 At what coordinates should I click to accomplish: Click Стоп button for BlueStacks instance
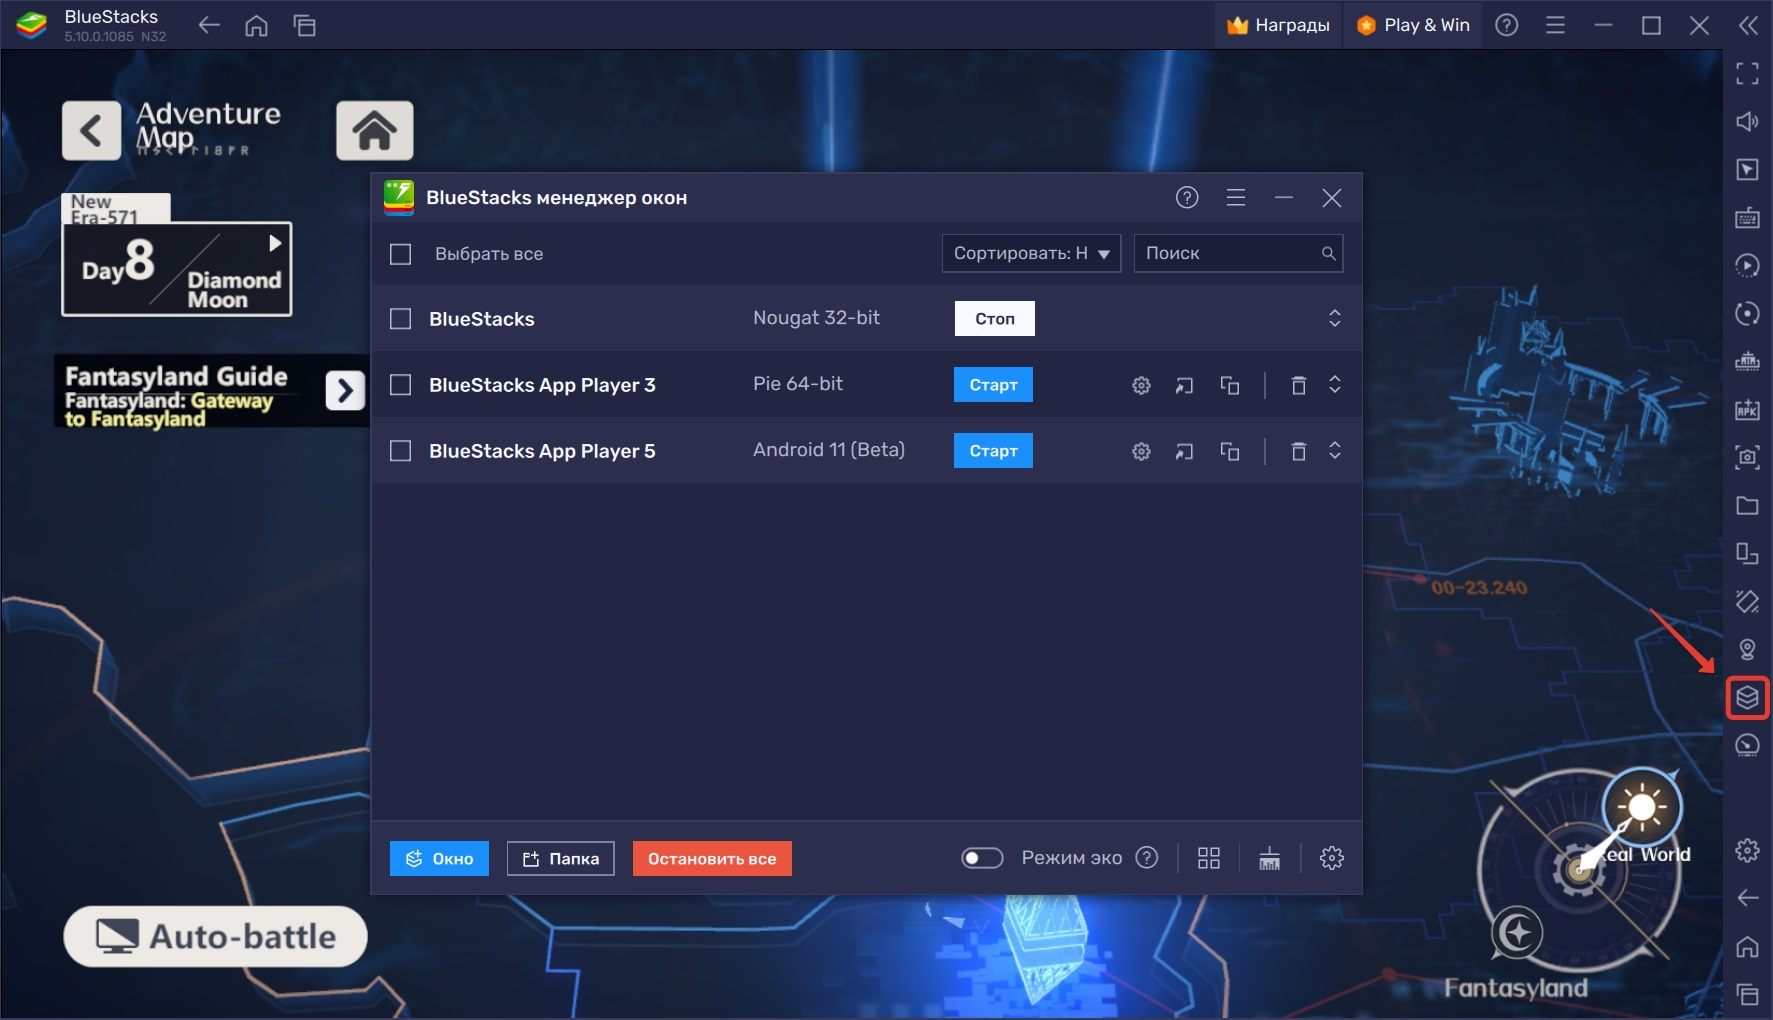(x=994, y=318)
